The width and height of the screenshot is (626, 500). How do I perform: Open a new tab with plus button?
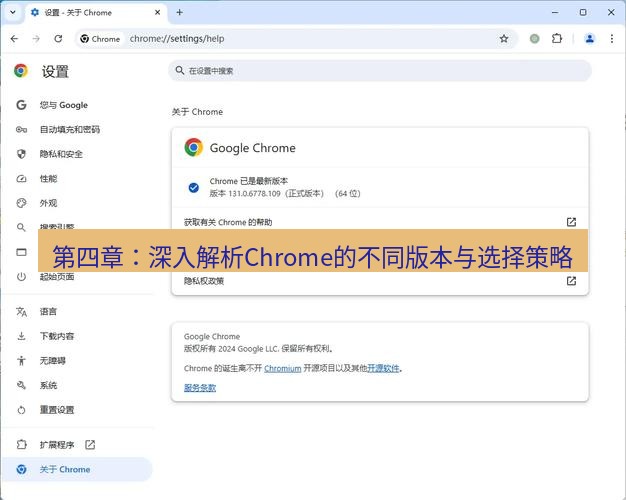(x=180, y=12)
